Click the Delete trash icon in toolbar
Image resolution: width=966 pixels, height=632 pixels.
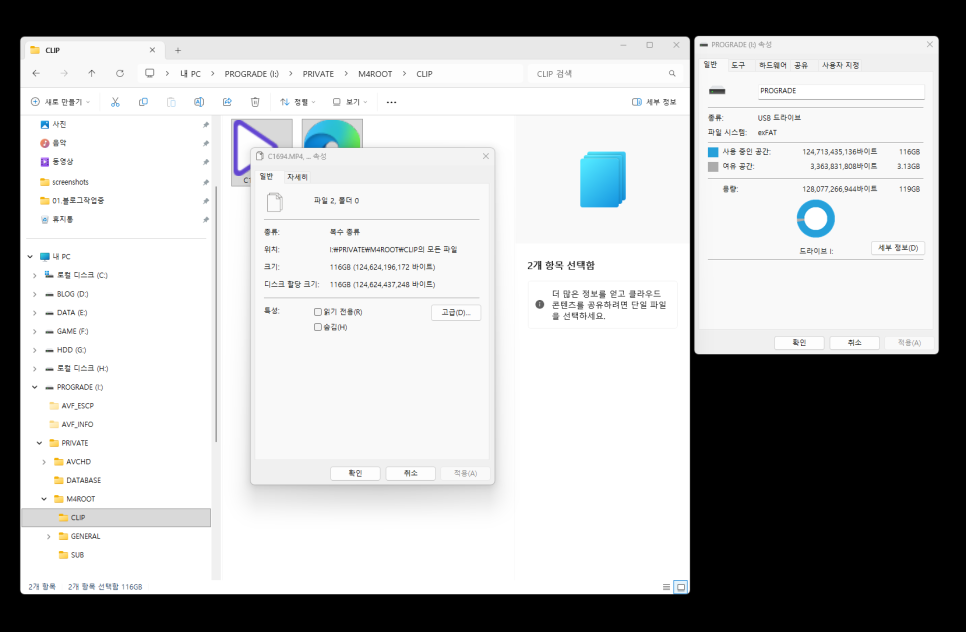[255, 102]
